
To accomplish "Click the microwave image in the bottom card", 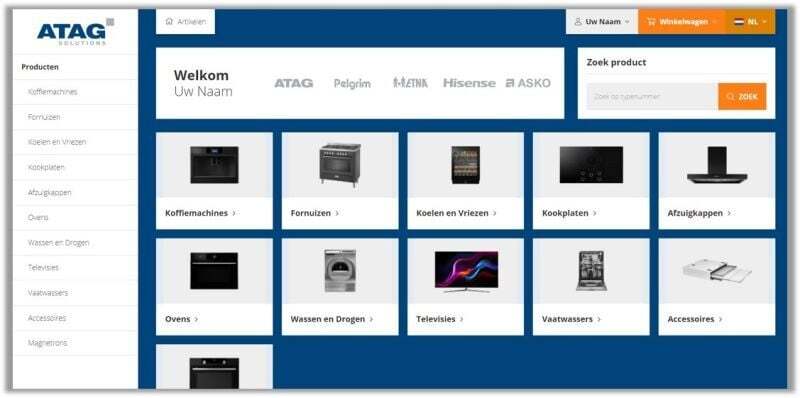I will point(214,373).
